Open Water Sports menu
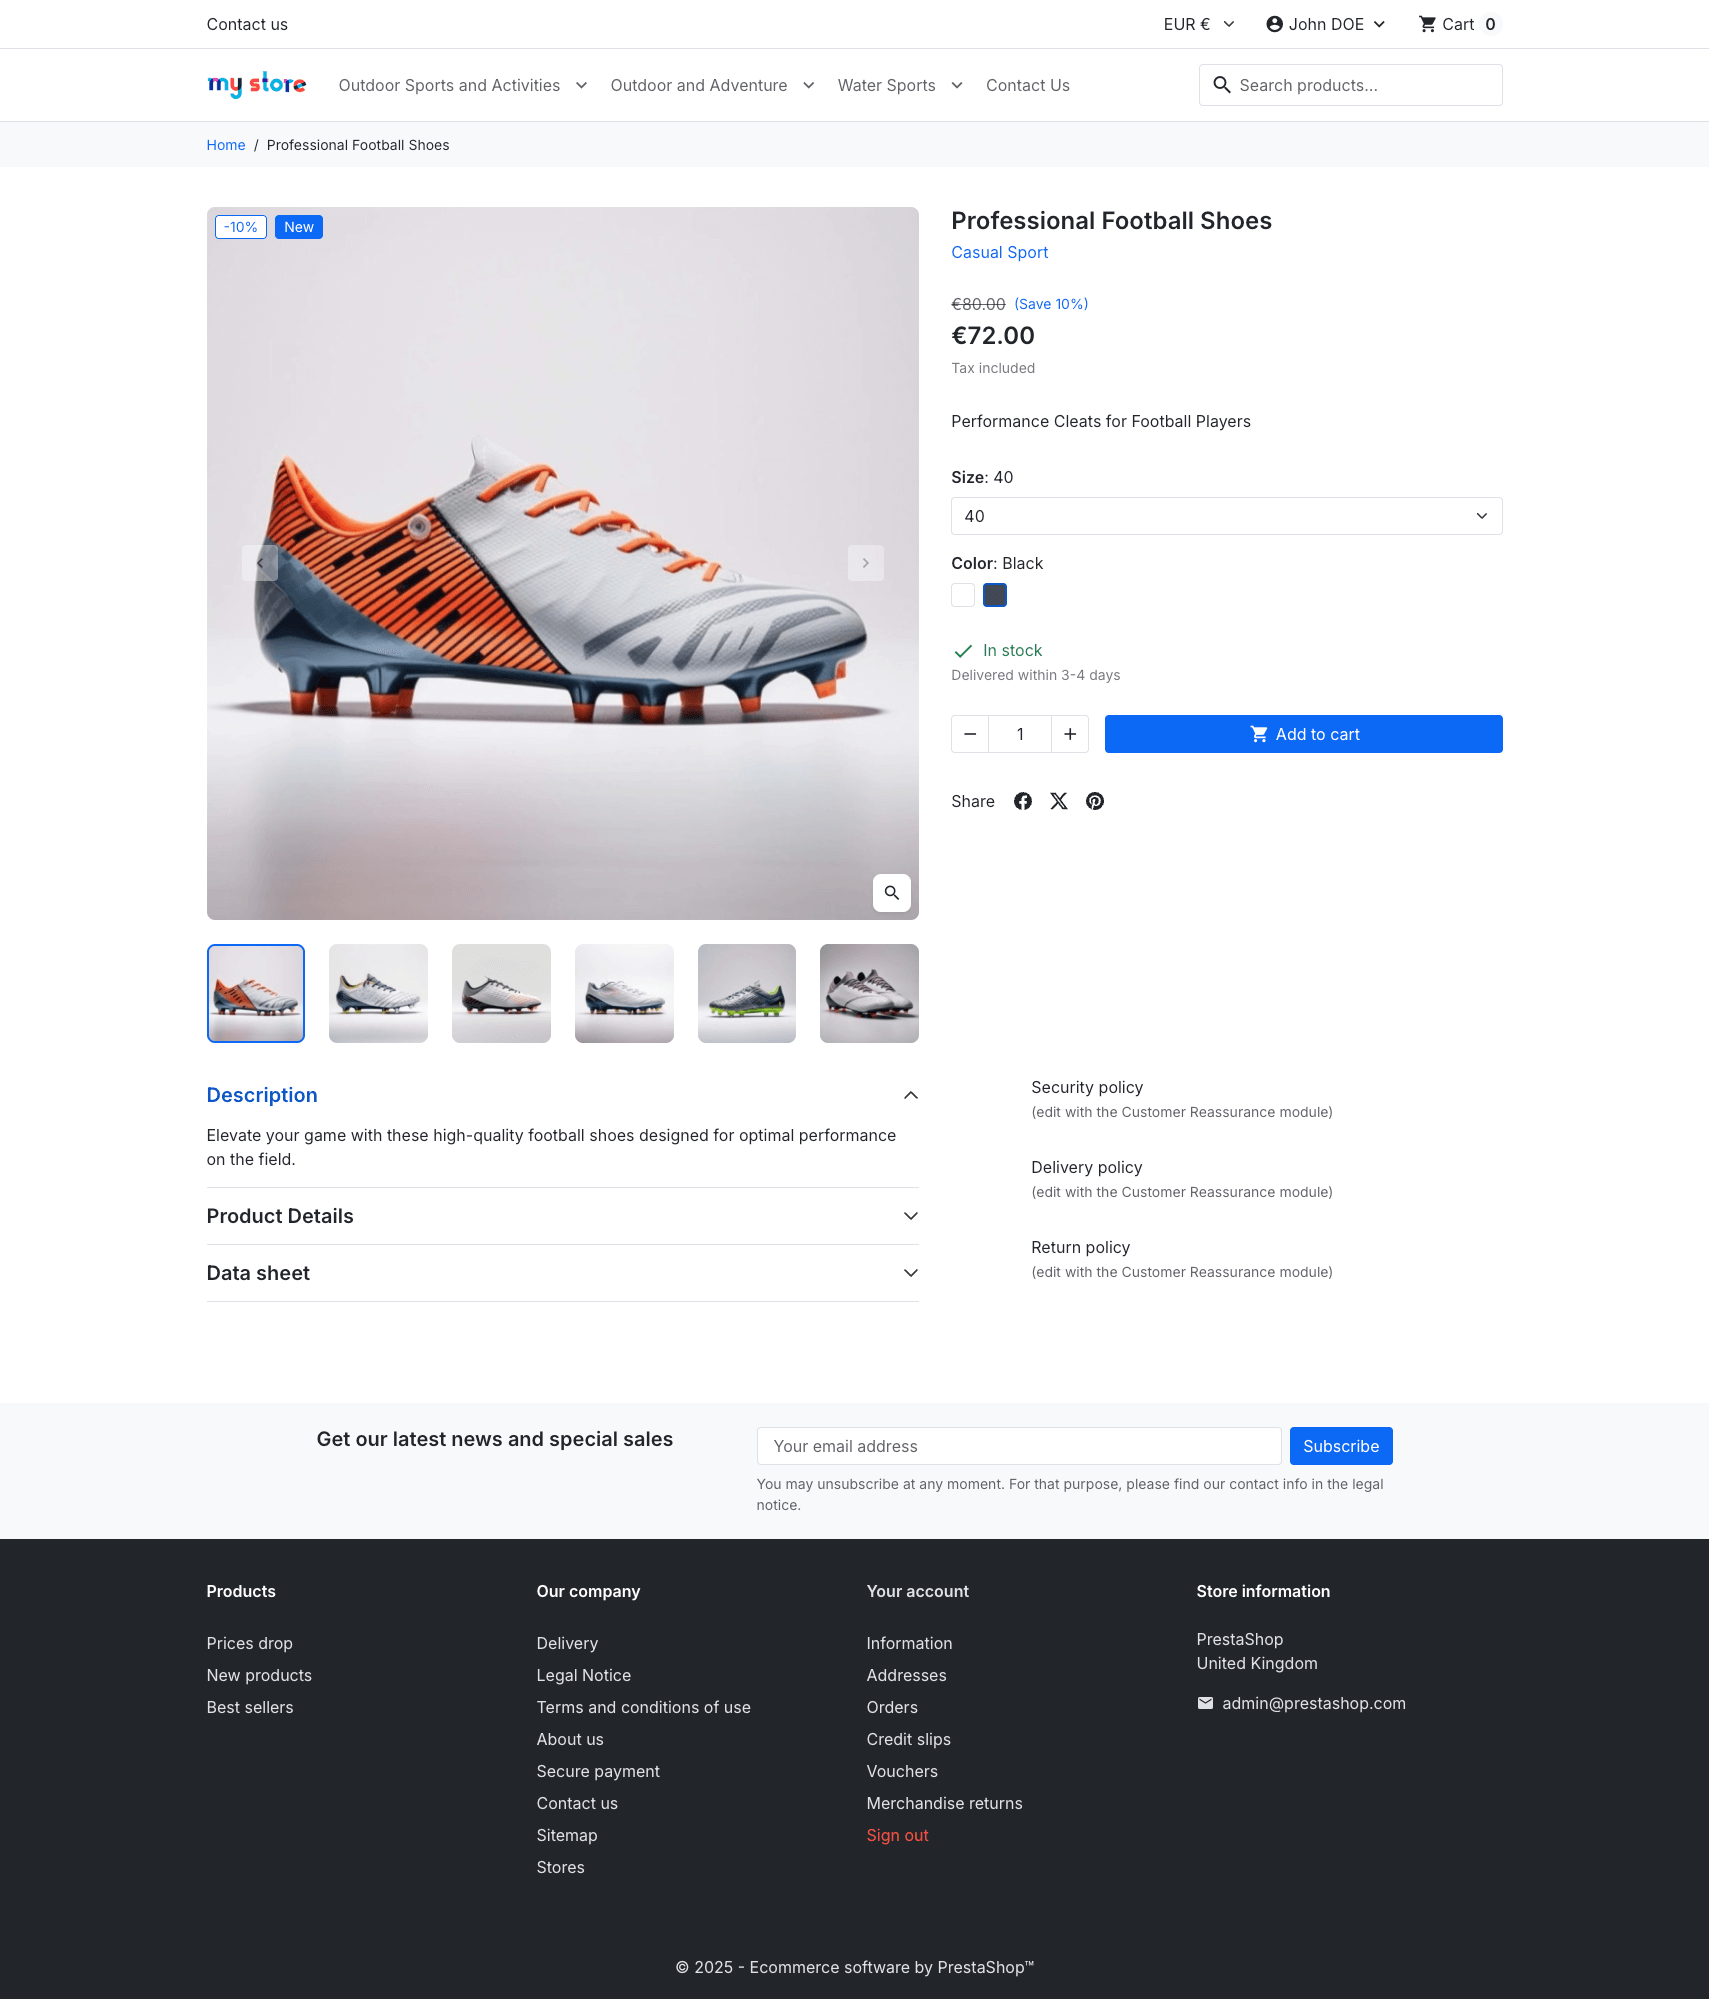The height and width of the screenshot is (1999, 1709). [x=900, y=85]
